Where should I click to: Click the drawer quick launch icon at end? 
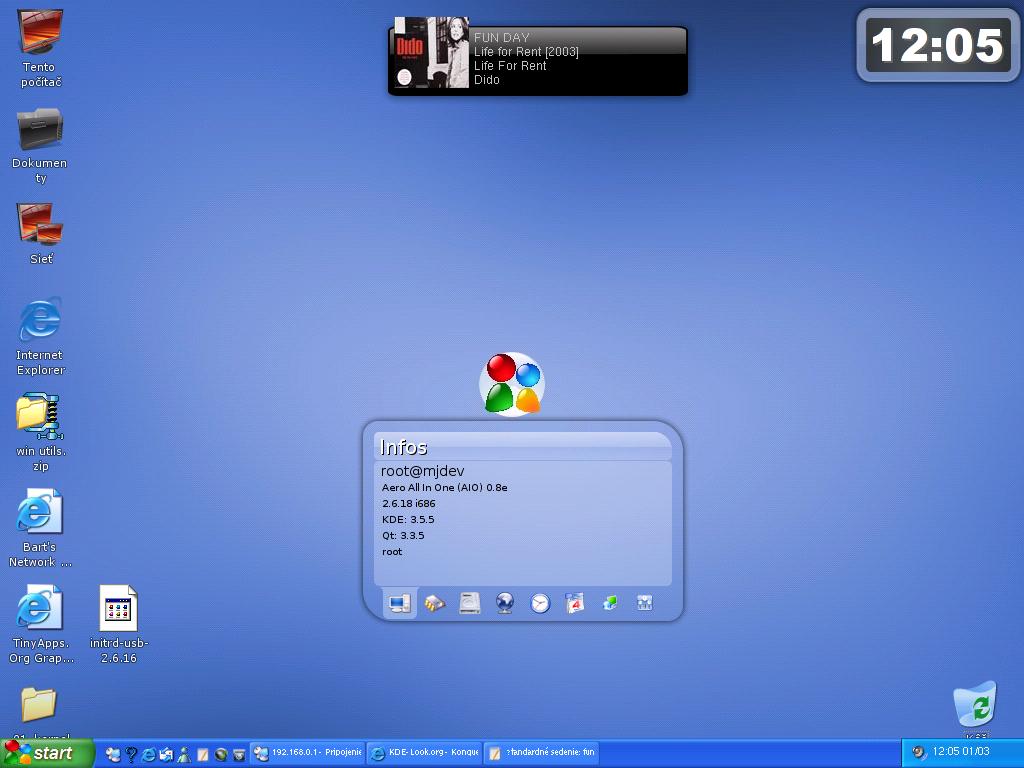coord(239,754)
